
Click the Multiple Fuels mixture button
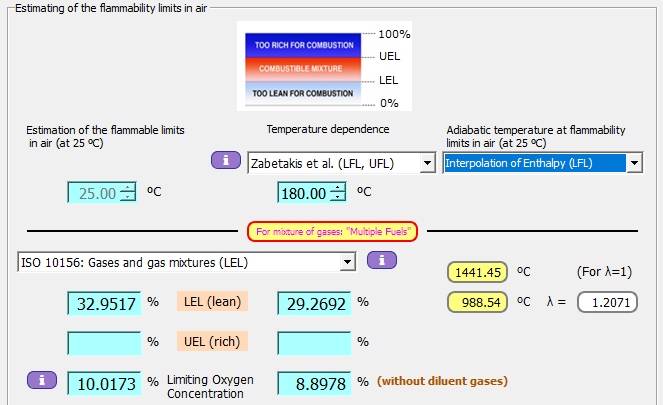coord(332,231)
